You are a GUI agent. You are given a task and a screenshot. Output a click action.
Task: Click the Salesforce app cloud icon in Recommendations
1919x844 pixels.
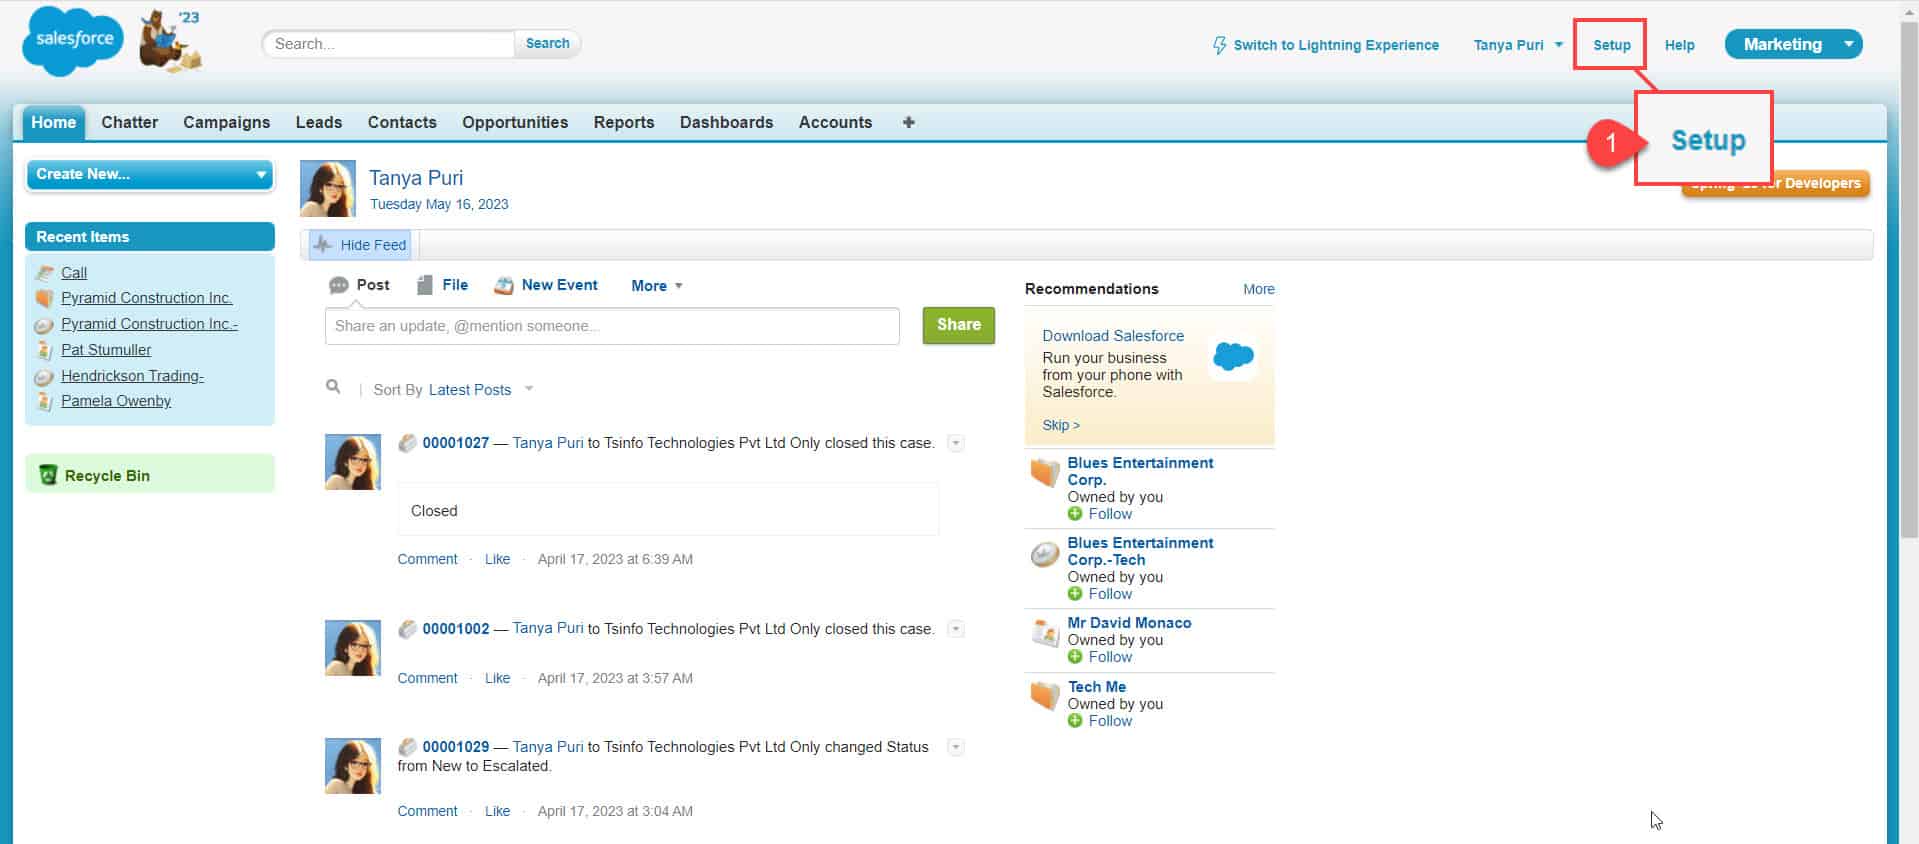(1233, 356)
